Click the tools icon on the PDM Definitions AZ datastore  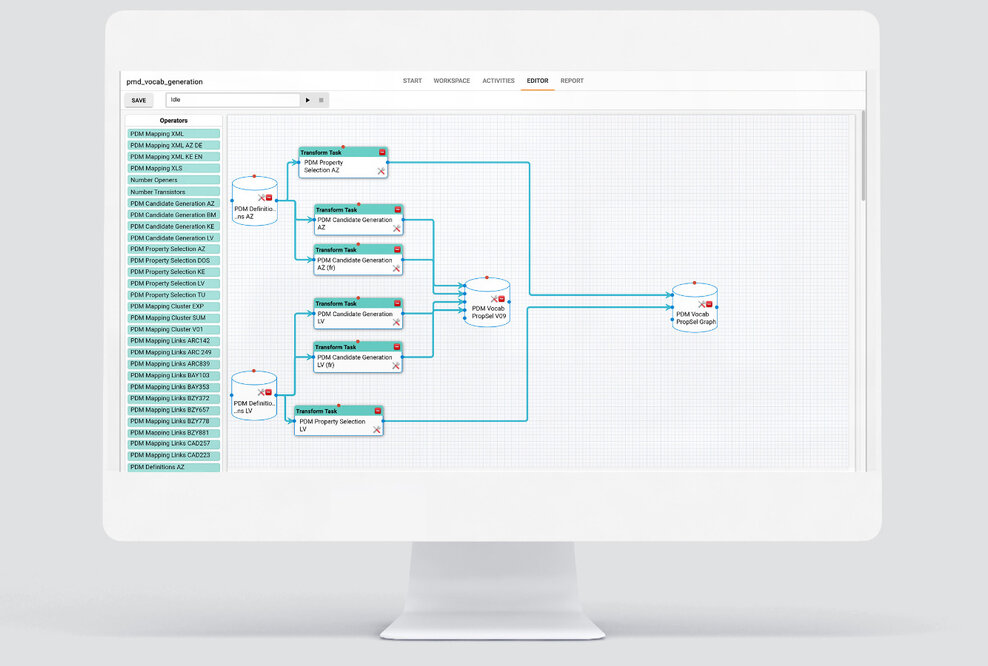(x=261, y=197)
